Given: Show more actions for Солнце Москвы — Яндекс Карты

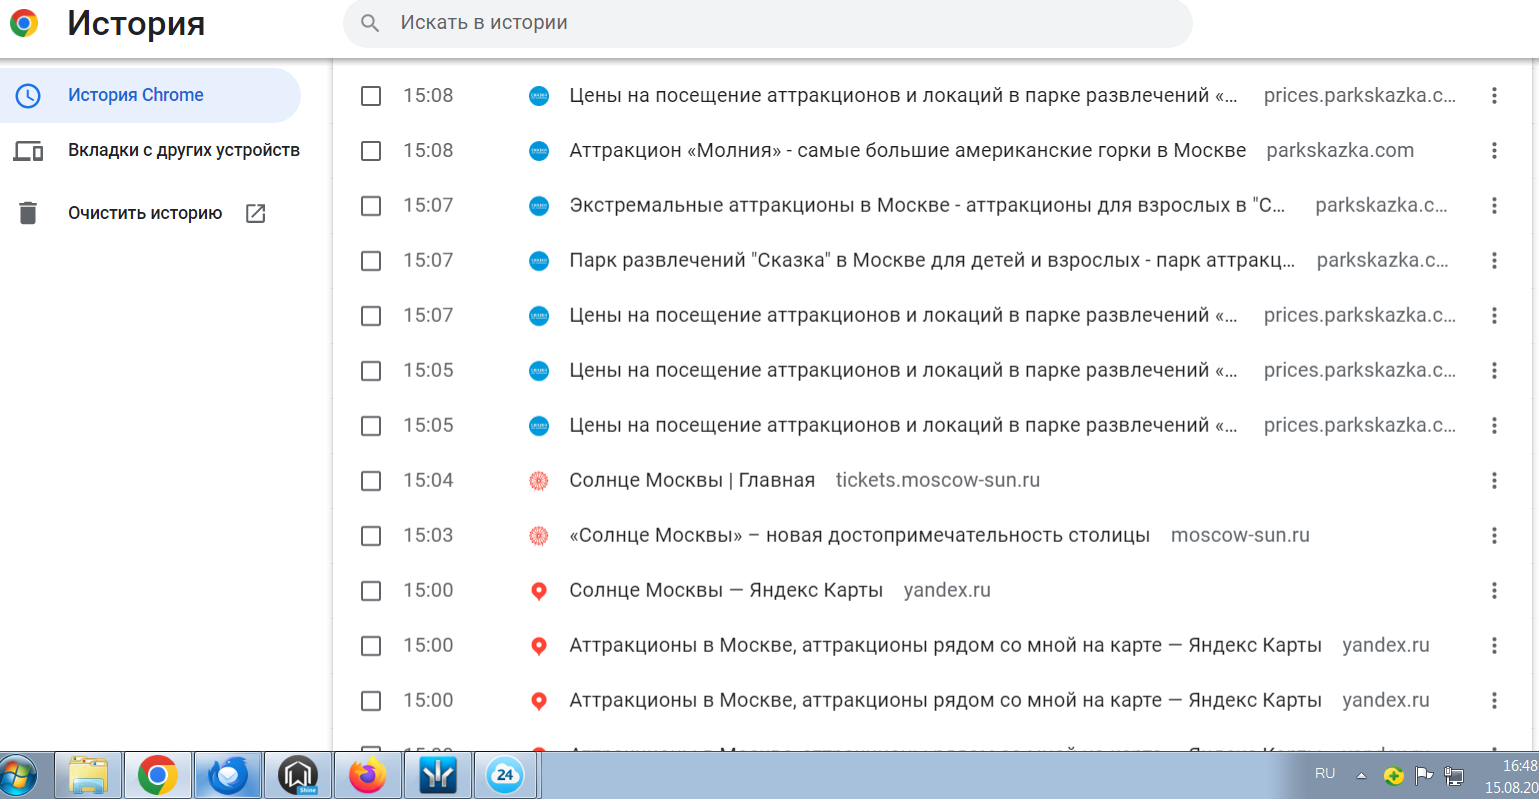Looking at the screenshot, I should tap(1494, 591).
